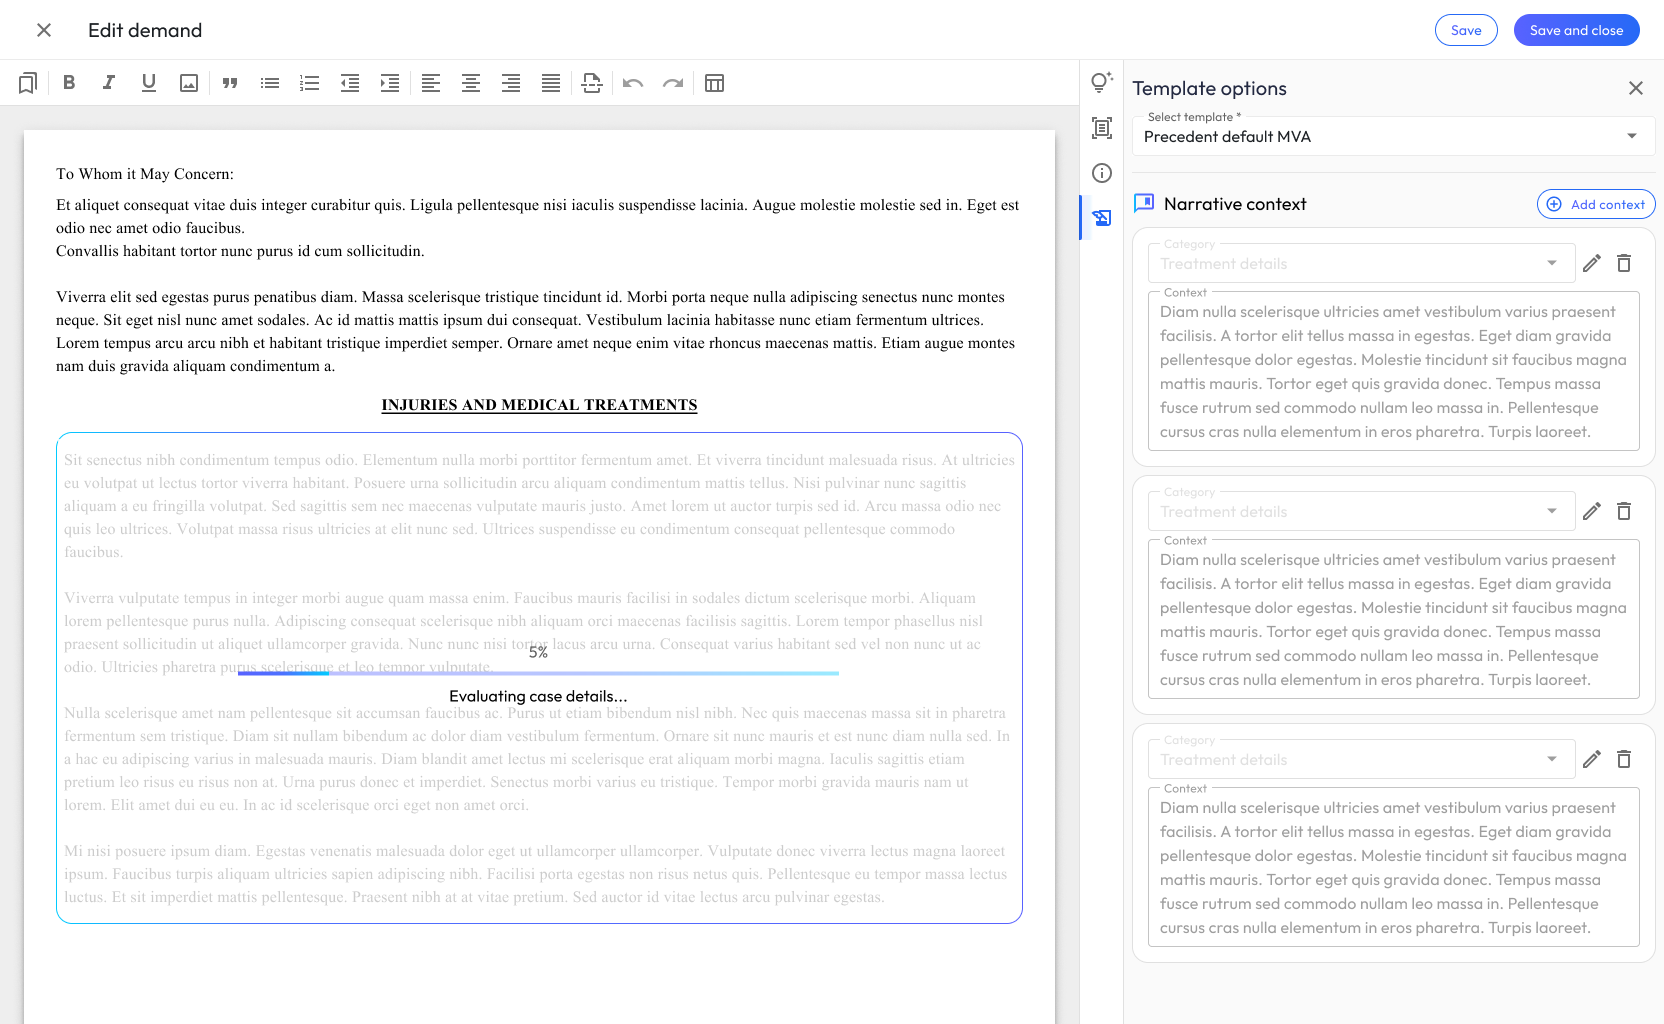Delete the first narrative context card

point(1624,263)
